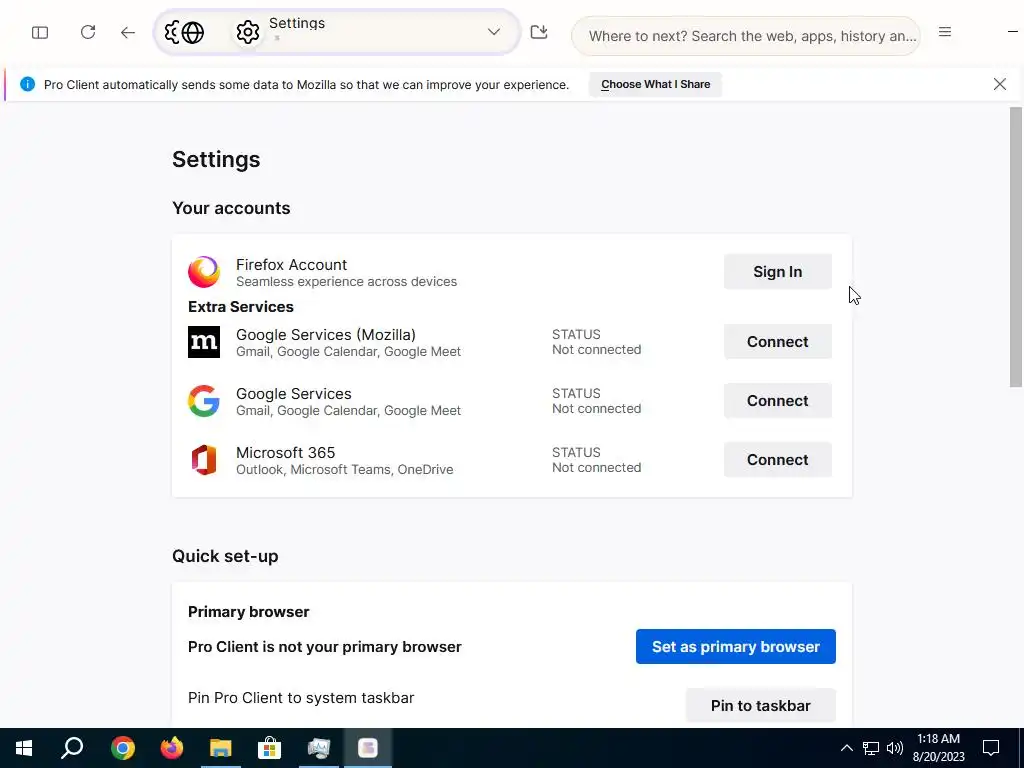Click the info icon in notification bar
Image resolution: width=1024 pixels, height=768 pixels.
pos(27,84)
